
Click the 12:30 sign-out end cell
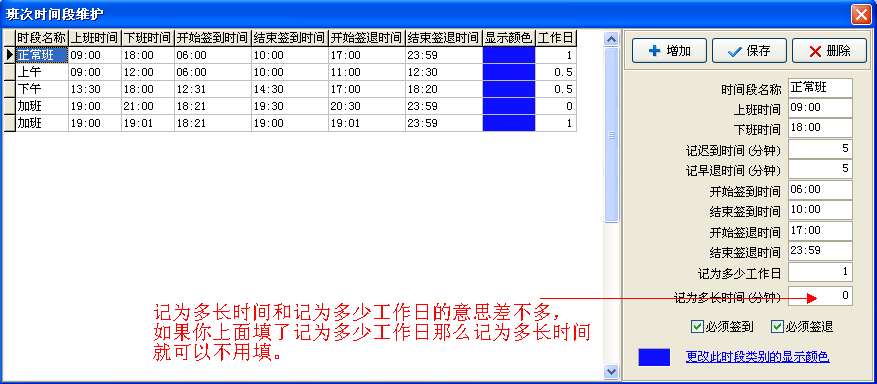[444, 73]
